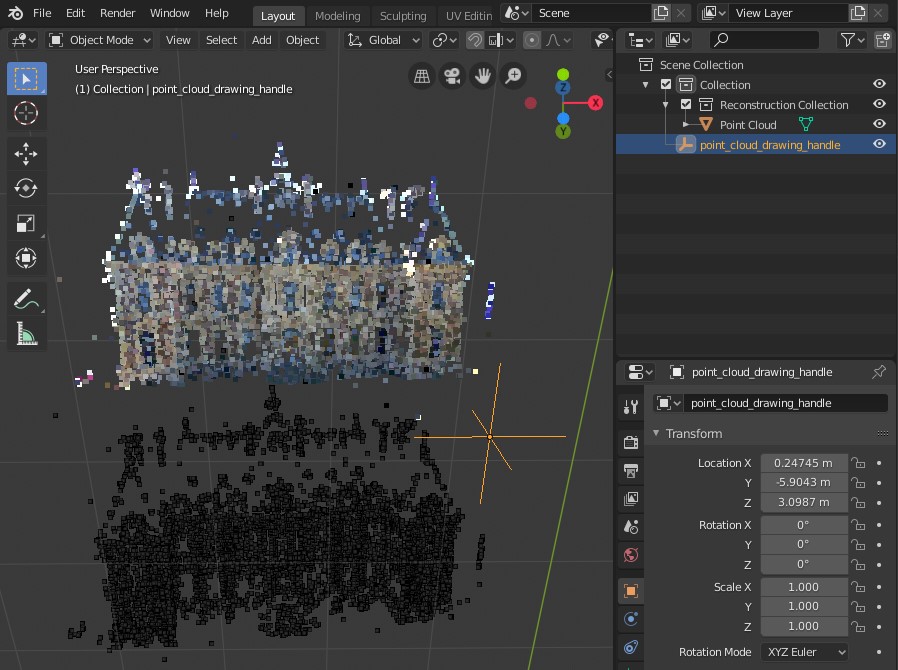Toggle the zoom magnifier icon in viewport
Screen dimensions: 898x670
513,76
